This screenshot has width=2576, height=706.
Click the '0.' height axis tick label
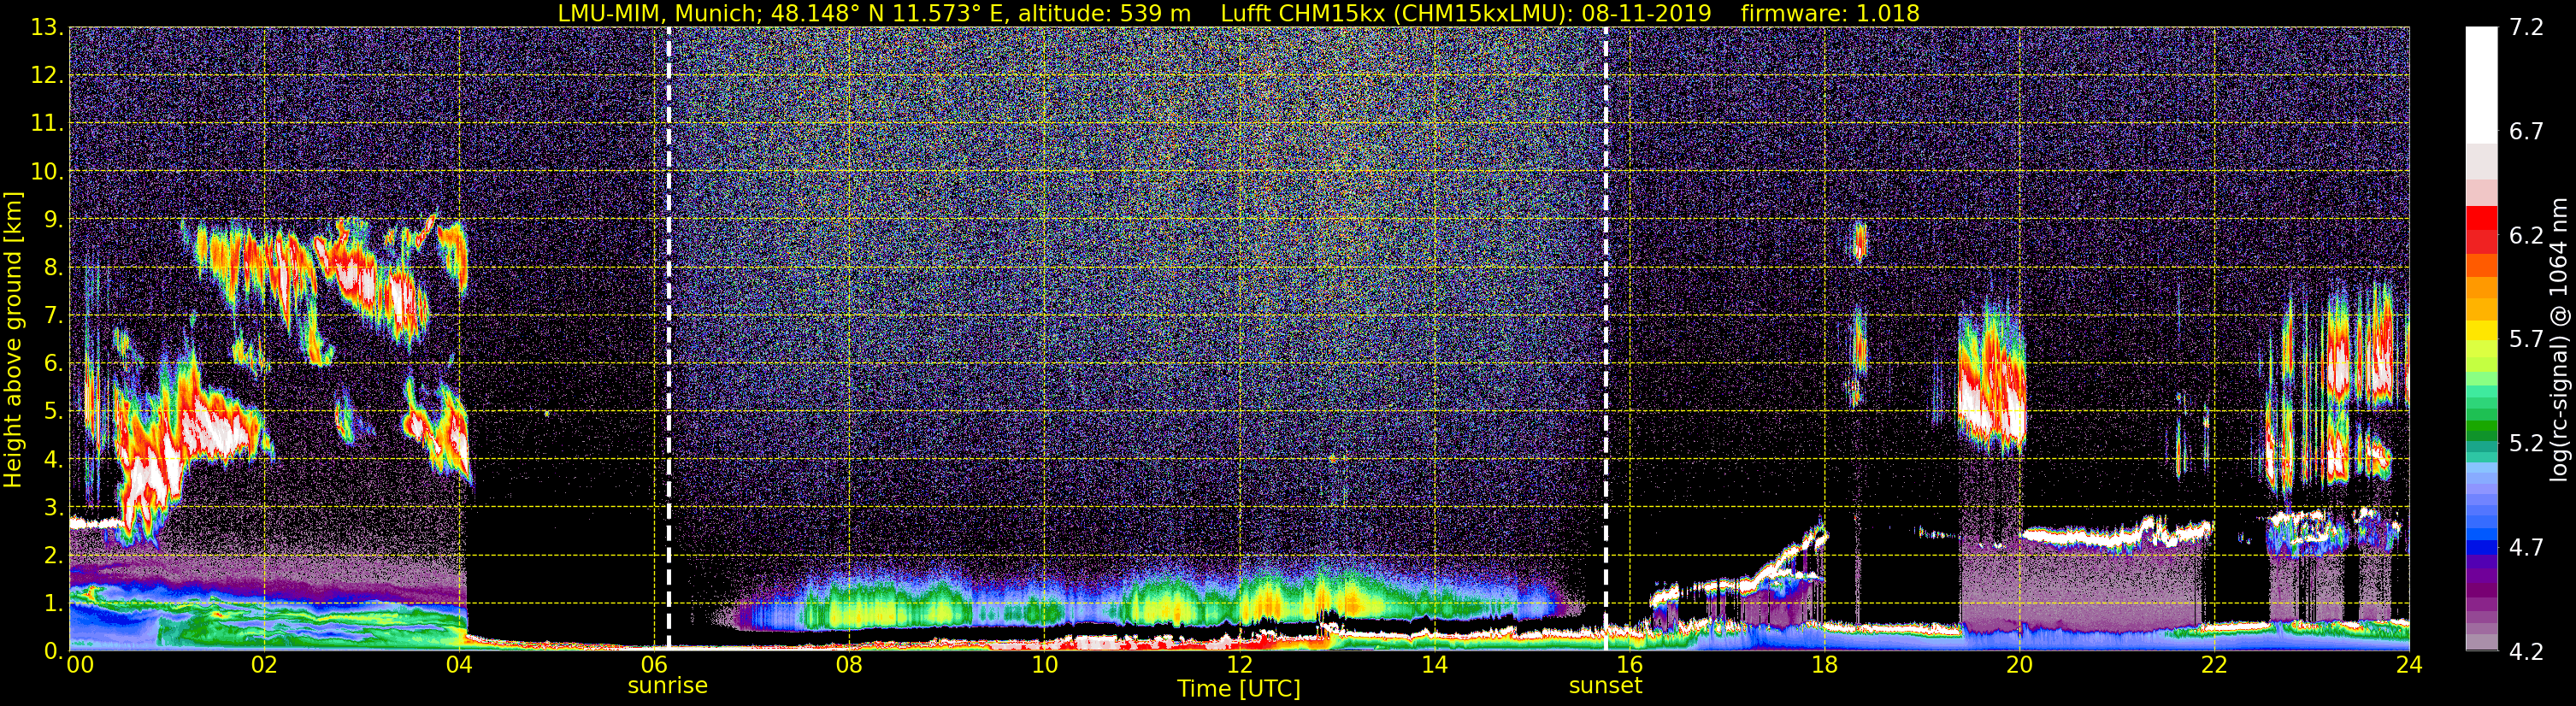[x=52, y=651]
